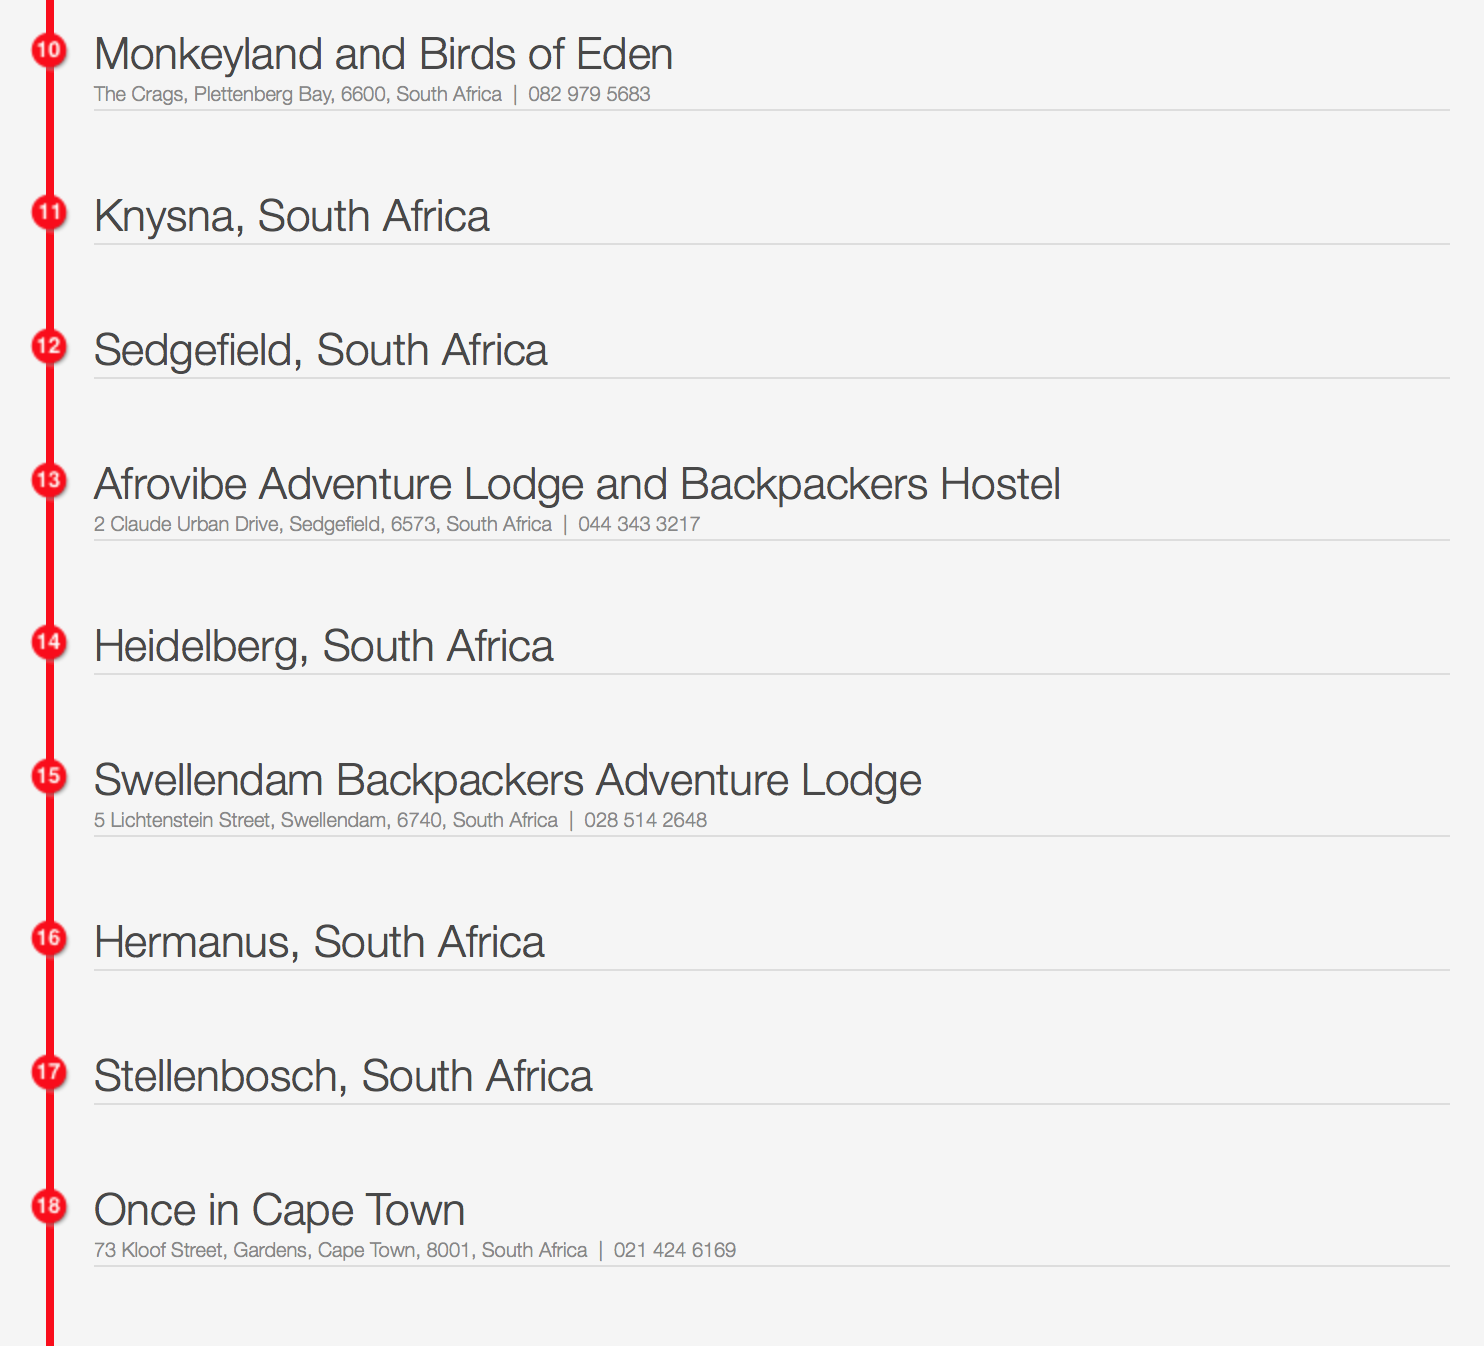Select the Hermanus, South Africa stop
This screenshot has width=1484, height=1346.
coord(319,943)
